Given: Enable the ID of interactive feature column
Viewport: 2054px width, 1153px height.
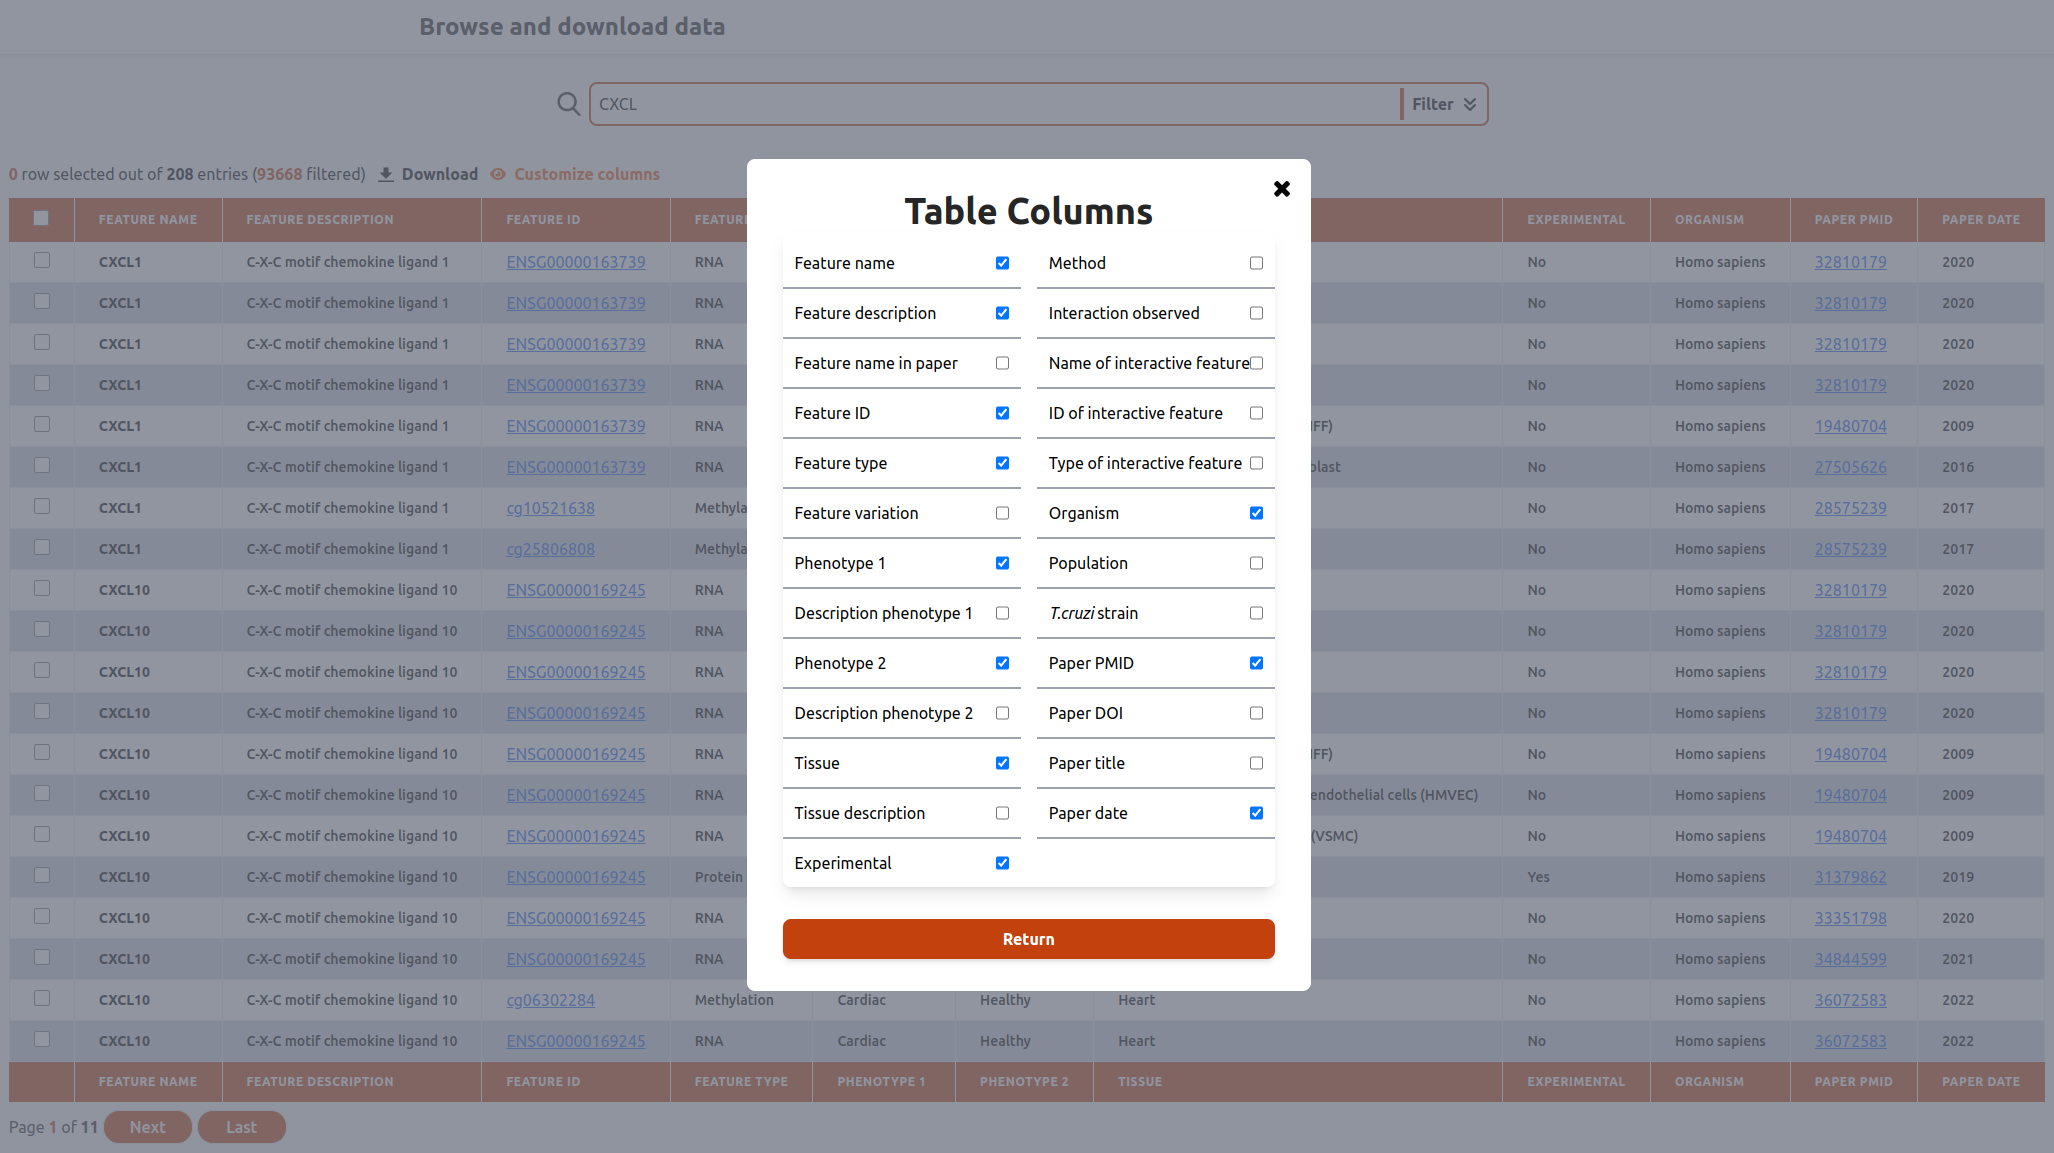Looking at the screenshot, I should pyautogui.click(x=1256, y=413).
